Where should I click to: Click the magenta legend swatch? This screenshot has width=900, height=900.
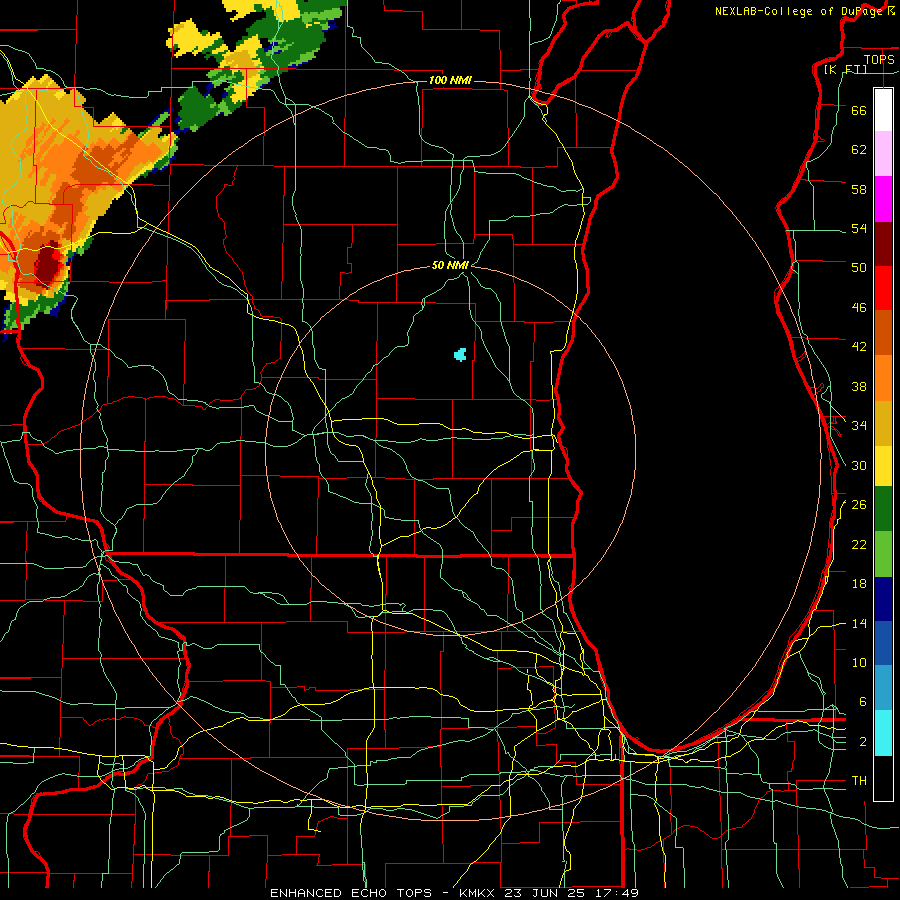click(883, 199)
